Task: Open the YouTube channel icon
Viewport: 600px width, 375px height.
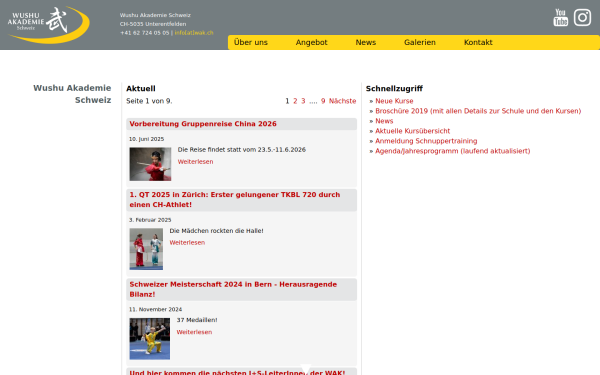Action: pyautogui.click(x=561, y=18)
